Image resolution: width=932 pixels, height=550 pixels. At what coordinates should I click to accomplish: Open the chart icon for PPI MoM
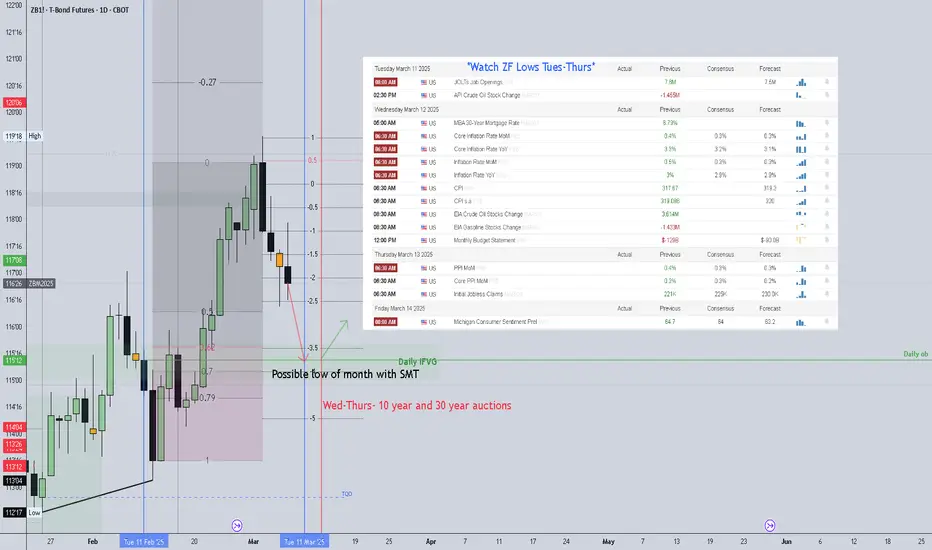(801, 268)
